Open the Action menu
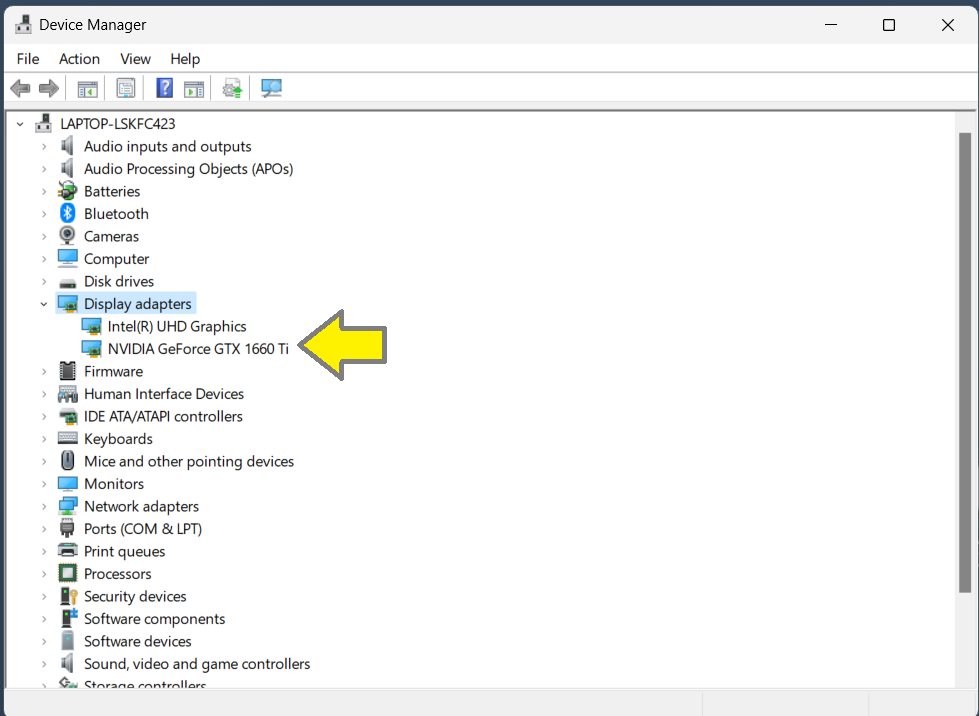 click(79, 59)
